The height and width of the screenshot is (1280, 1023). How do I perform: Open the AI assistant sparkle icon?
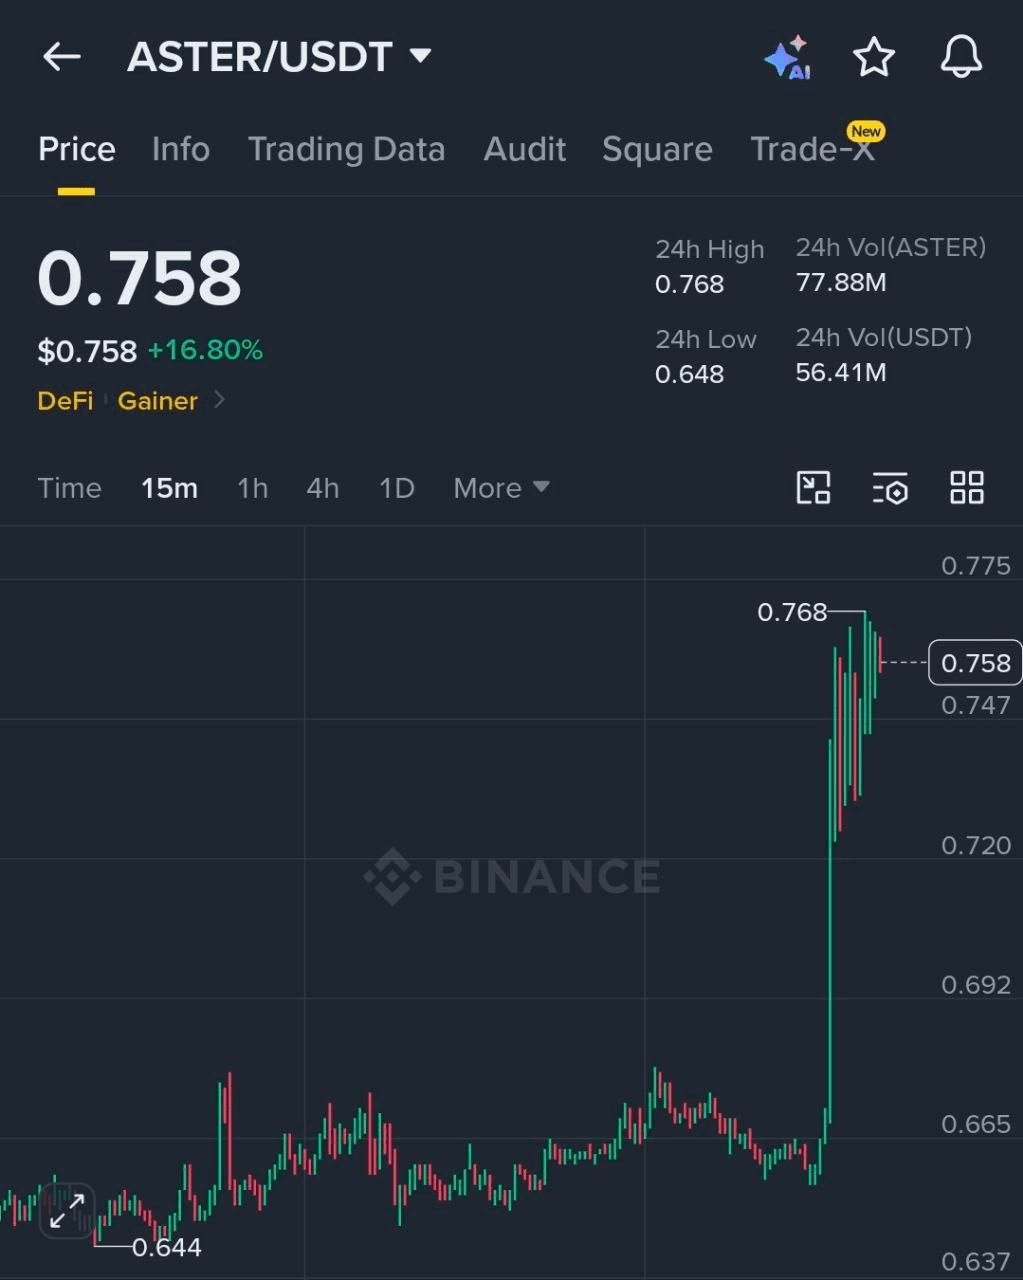coord(787,57)
